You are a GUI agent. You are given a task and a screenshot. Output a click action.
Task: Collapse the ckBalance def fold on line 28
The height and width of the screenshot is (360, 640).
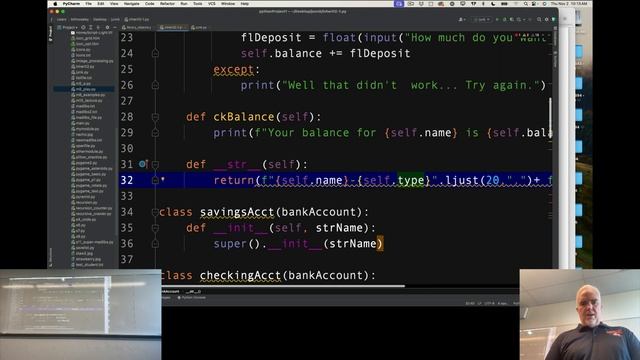click(x=155, y=117)
